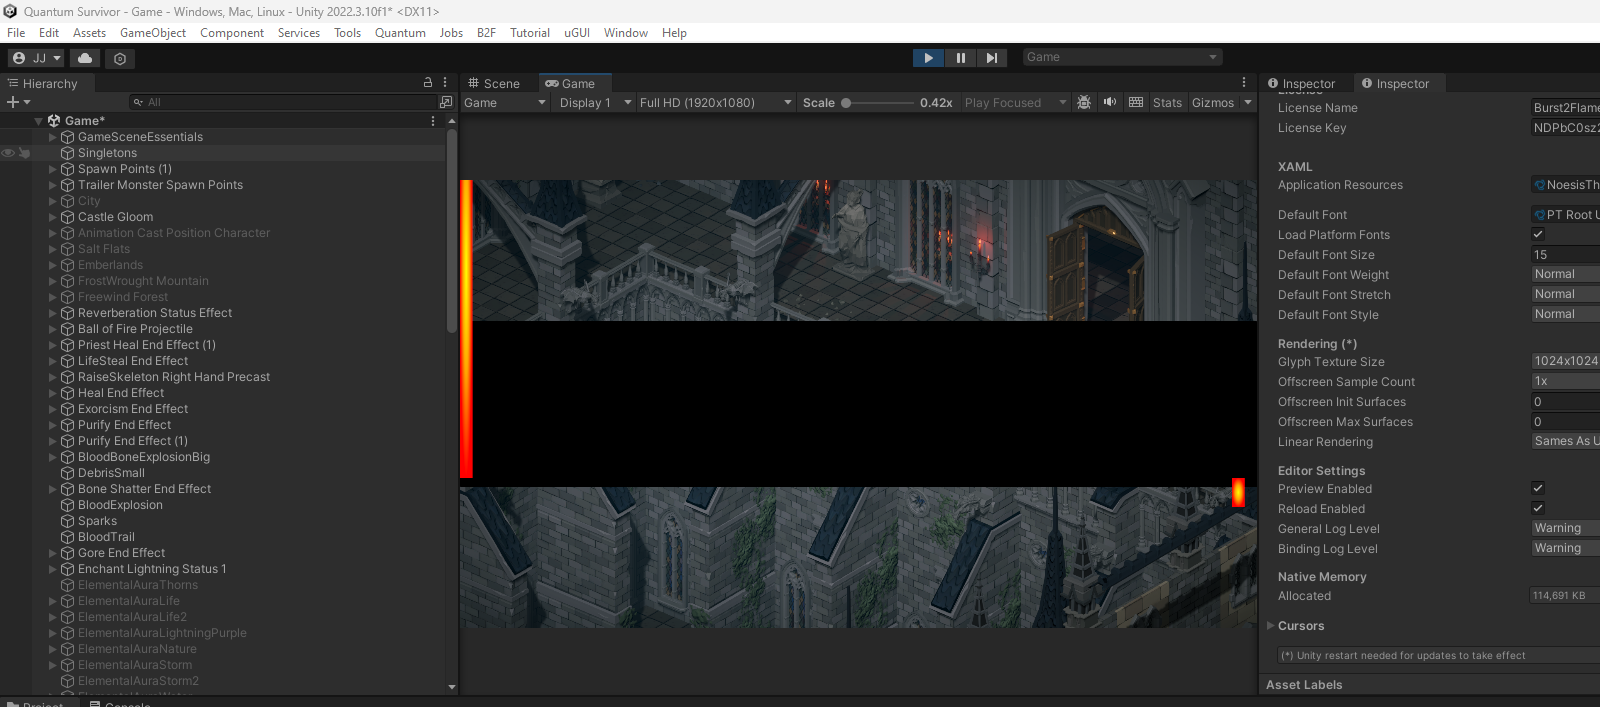The width and height of the screenshot is (1600, 707).
Task: Disable the Reload Enabled checkbox
Action: click(x=1538, y=508)
